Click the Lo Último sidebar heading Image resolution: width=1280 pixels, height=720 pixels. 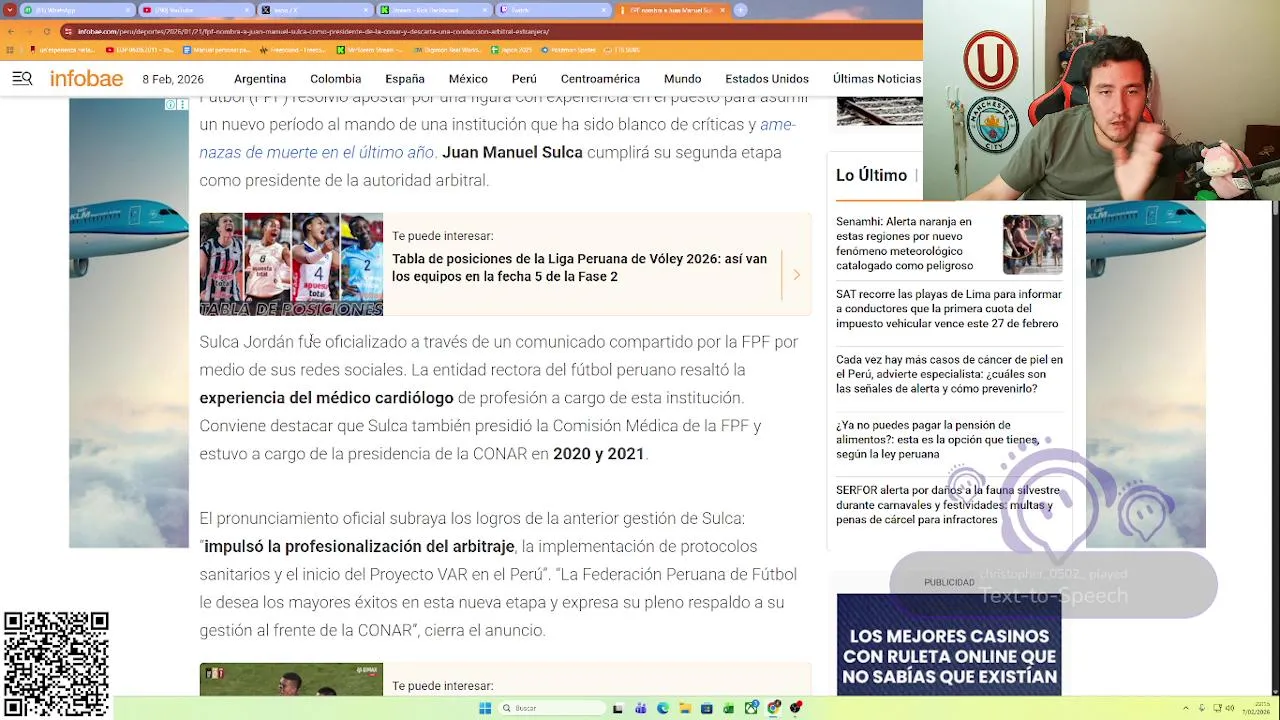(x=871, y=175)
